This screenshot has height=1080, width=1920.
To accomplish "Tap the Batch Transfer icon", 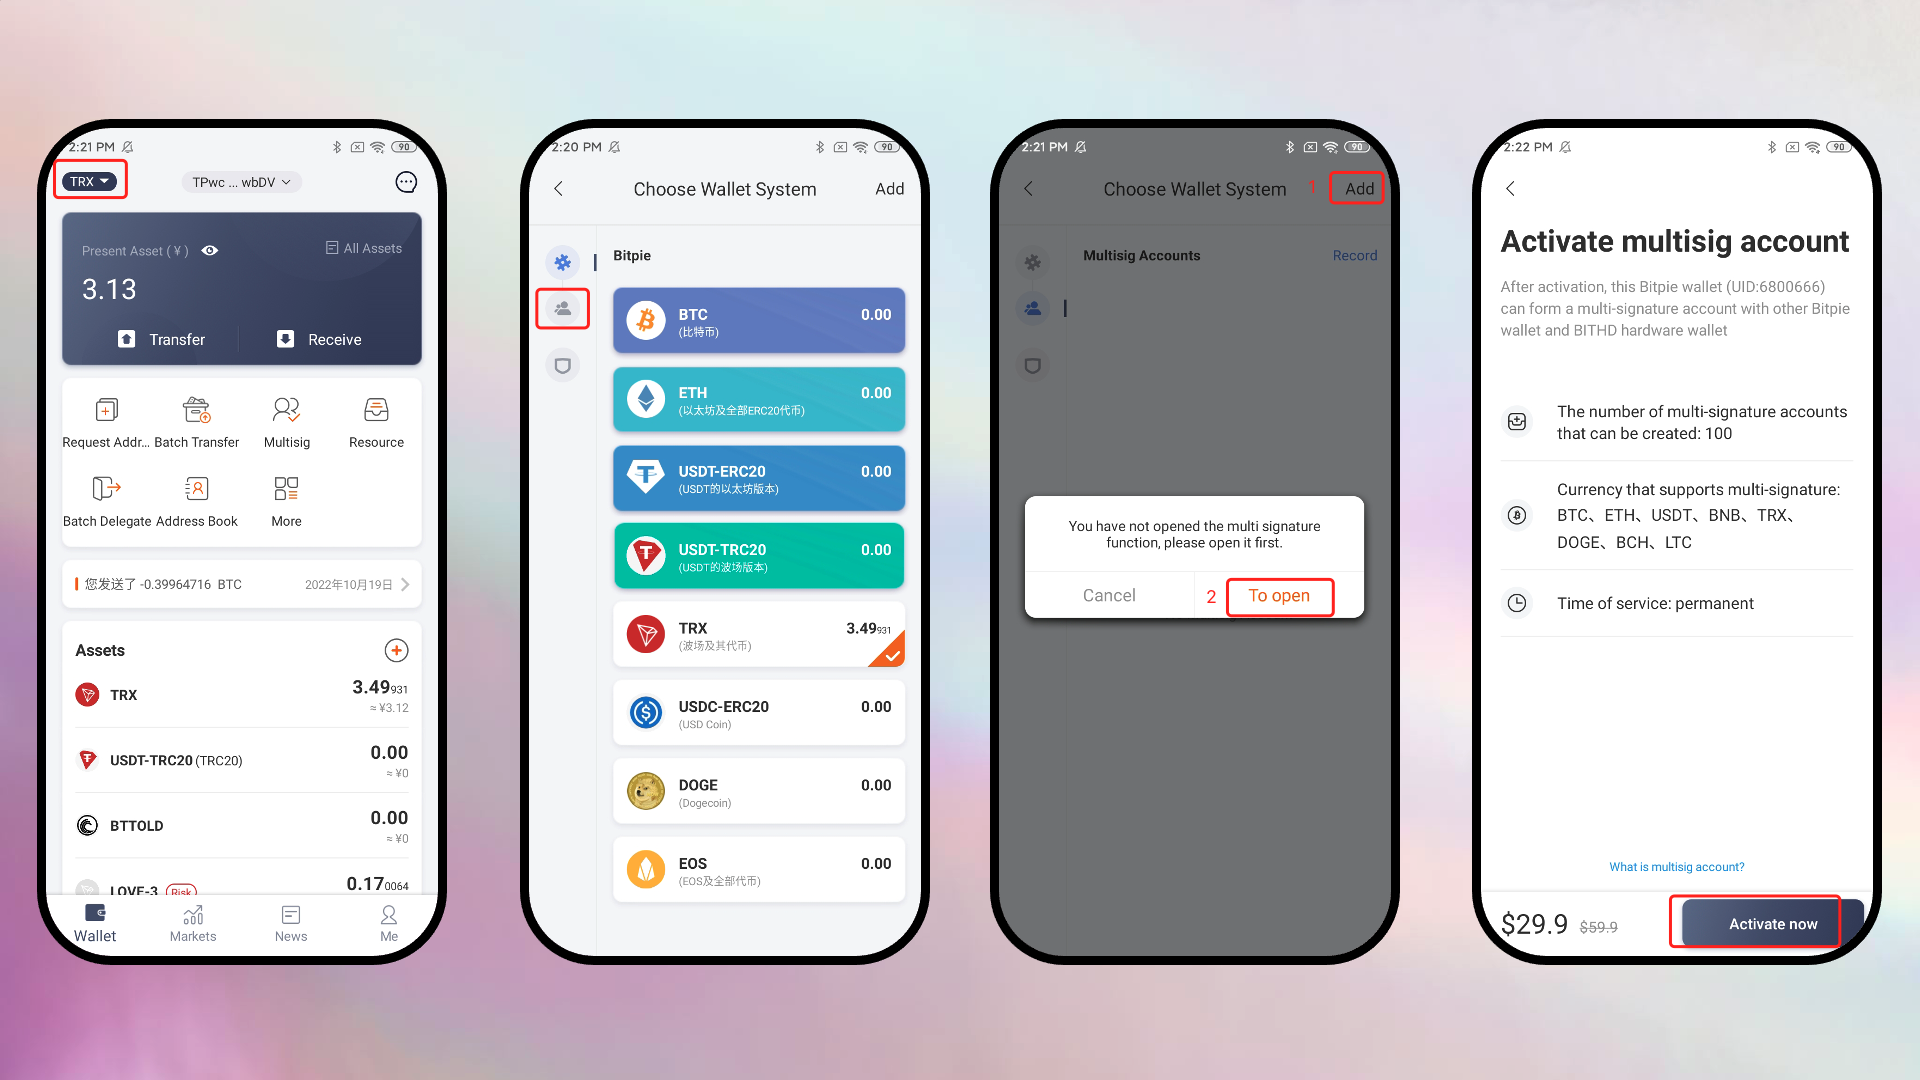I will click(195, 409).
